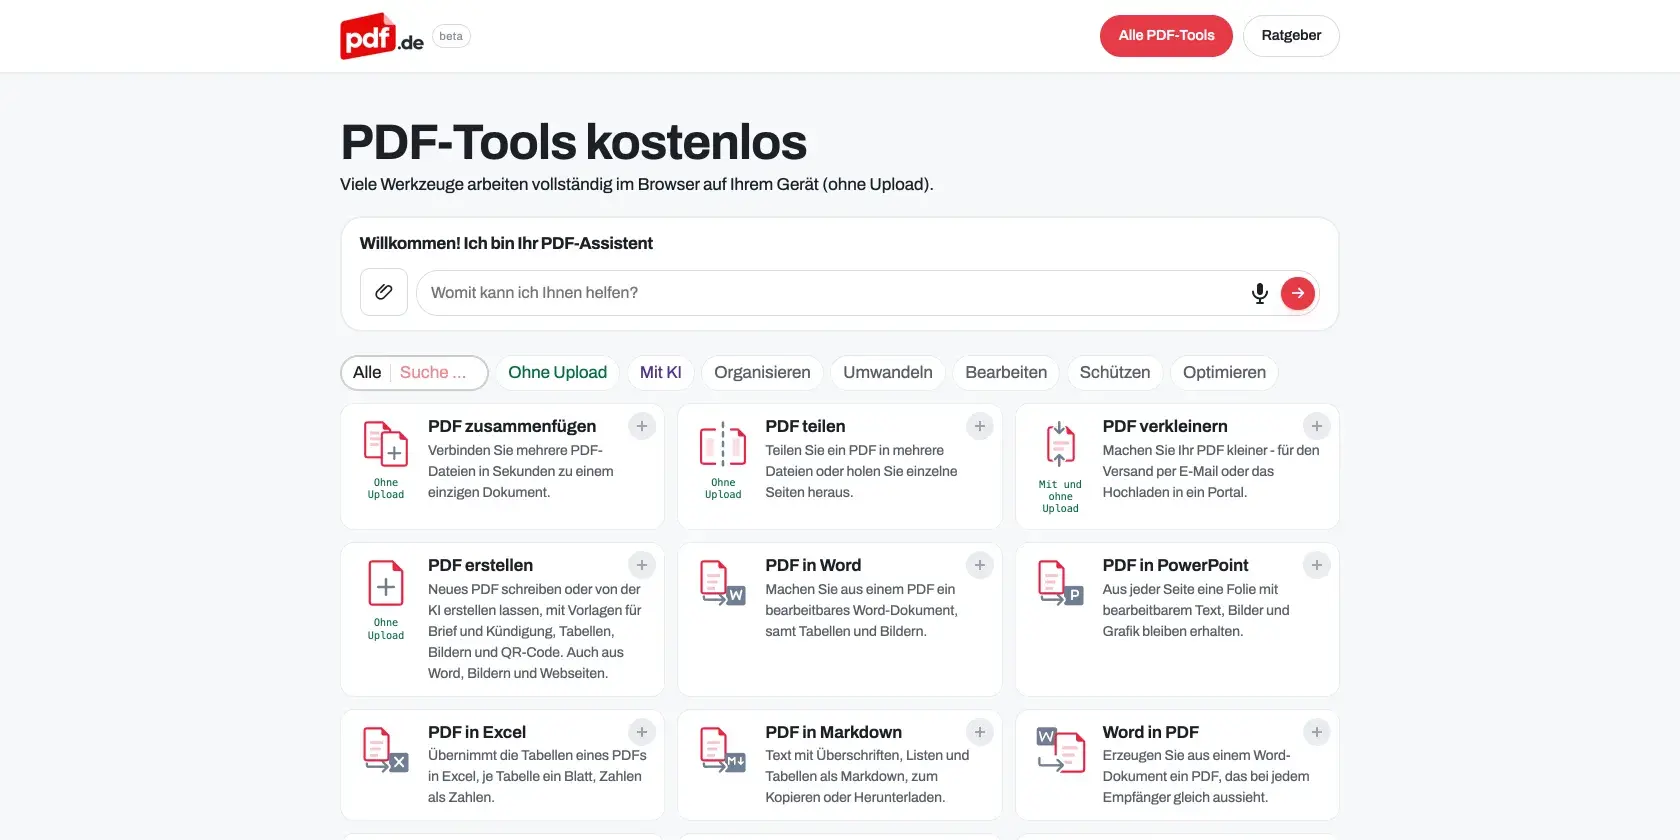Click the Word in PDF conversion icon

click(x=1060, y=750)
